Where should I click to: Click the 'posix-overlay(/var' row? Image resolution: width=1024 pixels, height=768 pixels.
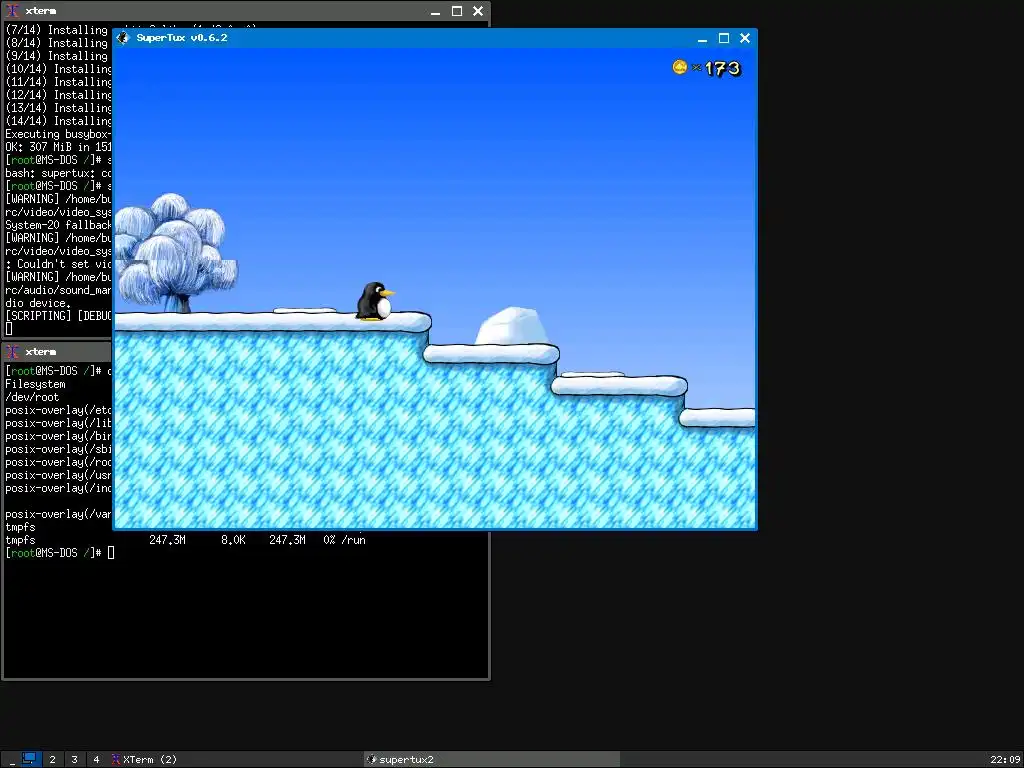[59, 514]
